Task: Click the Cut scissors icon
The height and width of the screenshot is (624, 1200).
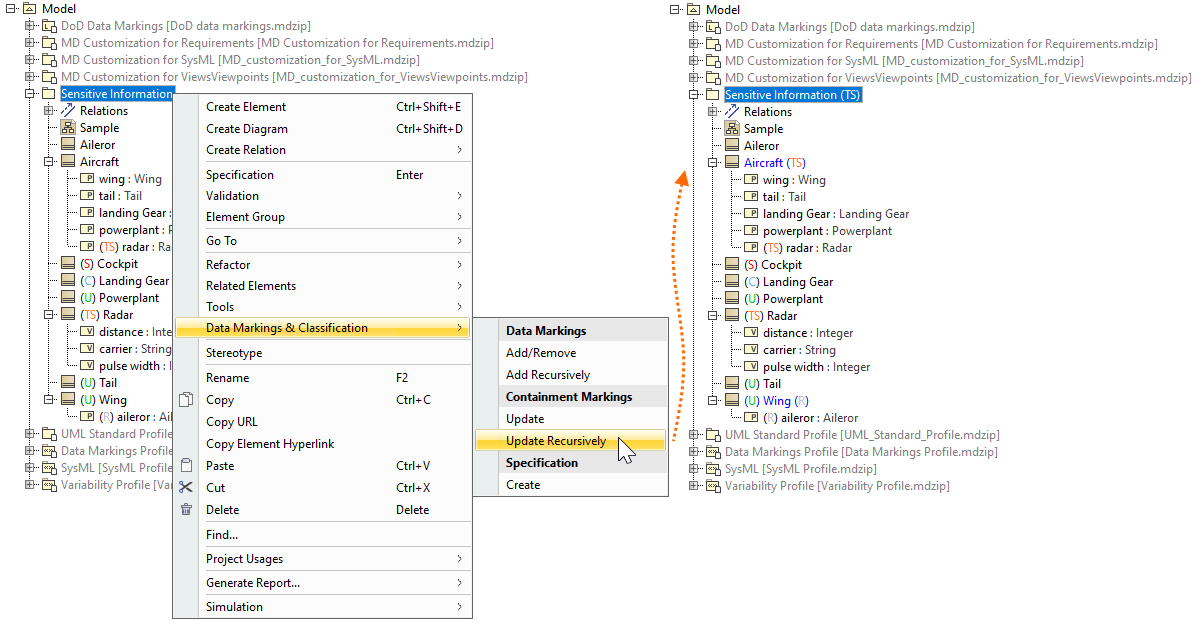Action: [x=186, y=488]
